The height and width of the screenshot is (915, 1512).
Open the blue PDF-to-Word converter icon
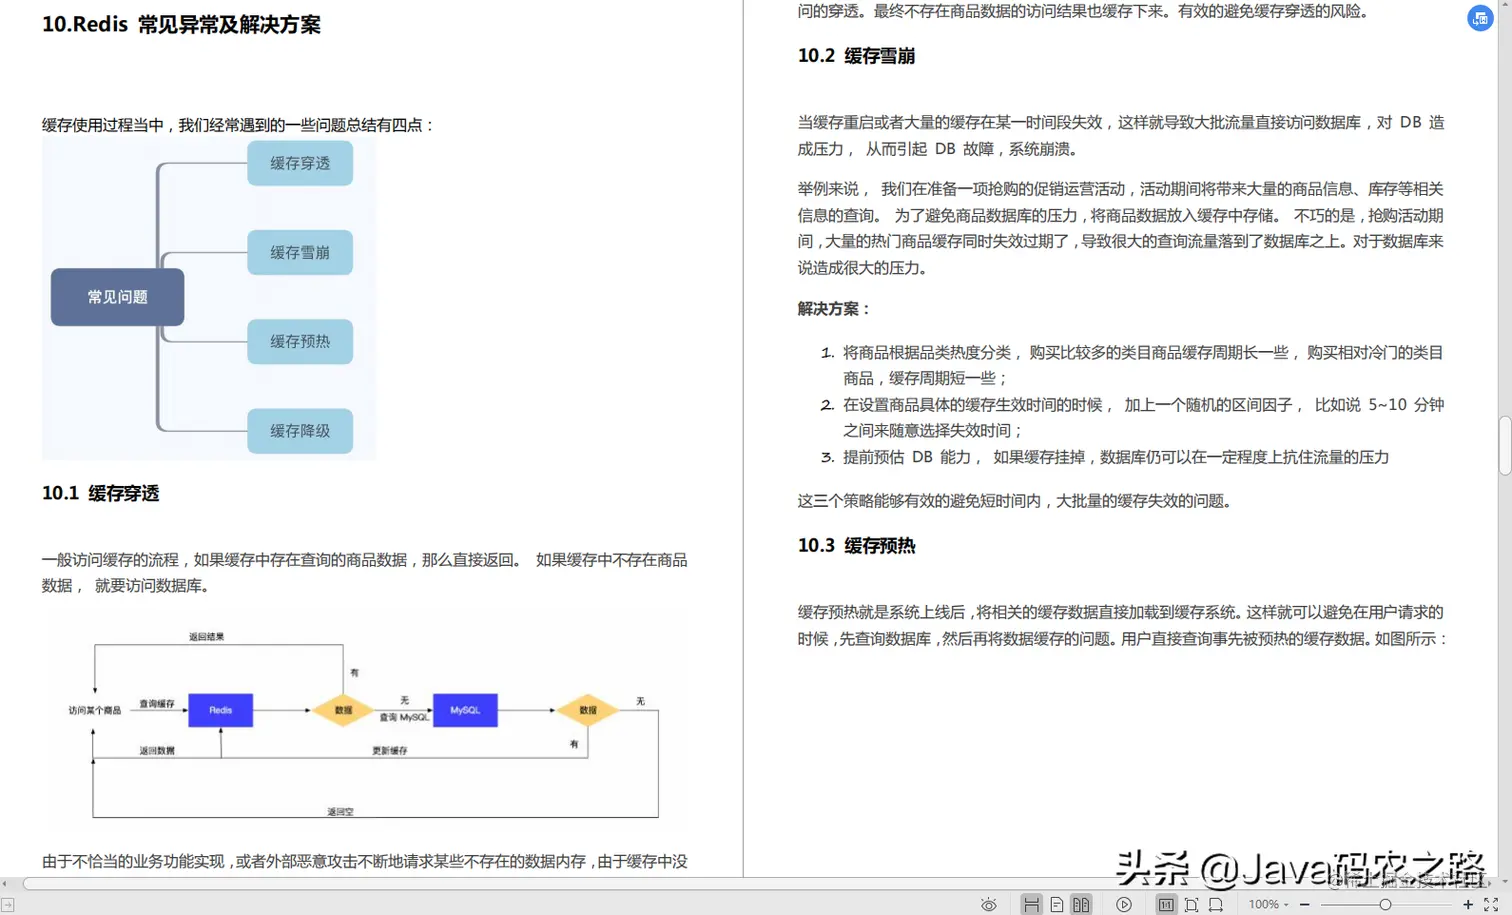1480,18
